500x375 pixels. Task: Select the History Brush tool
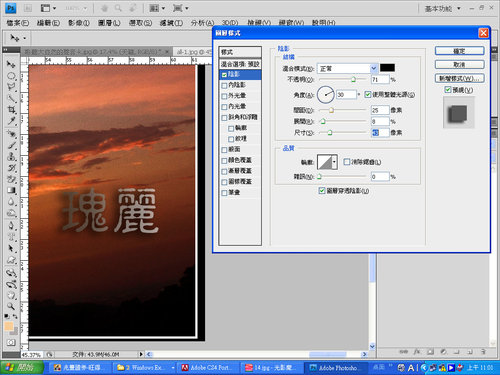(x=11, y=168)
